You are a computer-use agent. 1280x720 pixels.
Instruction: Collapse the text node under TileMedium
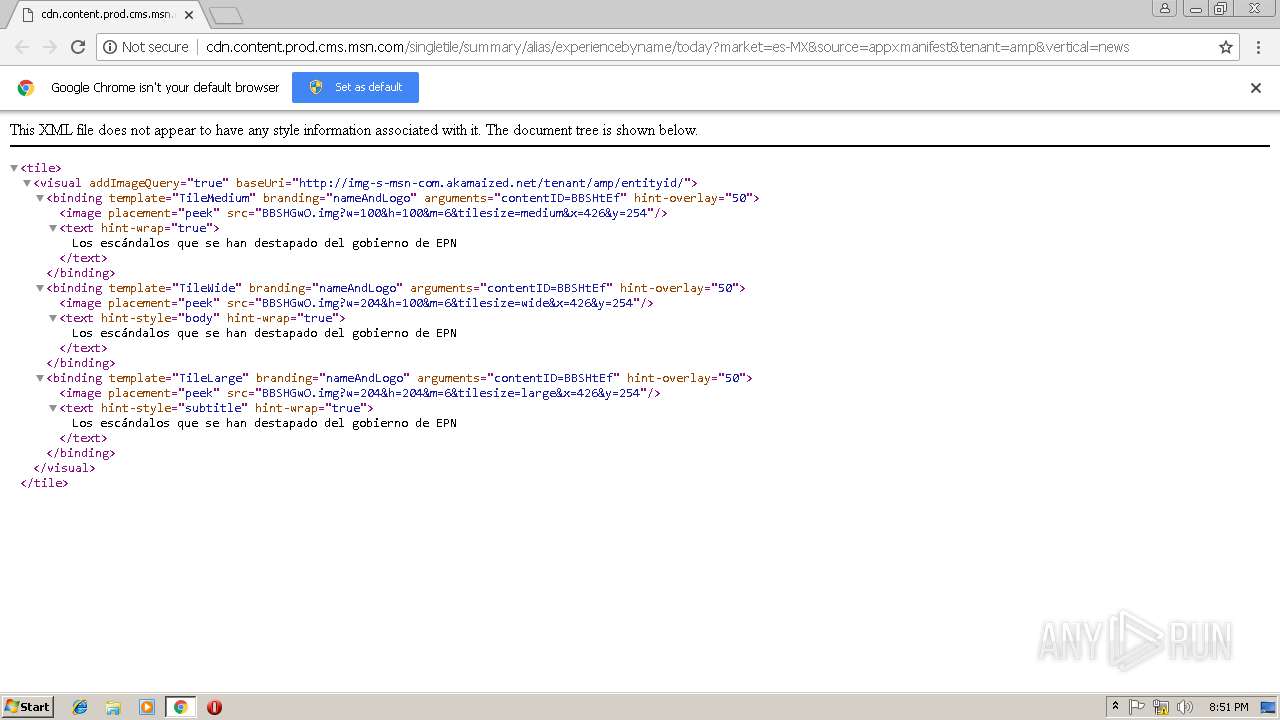(x=53, y=228)
